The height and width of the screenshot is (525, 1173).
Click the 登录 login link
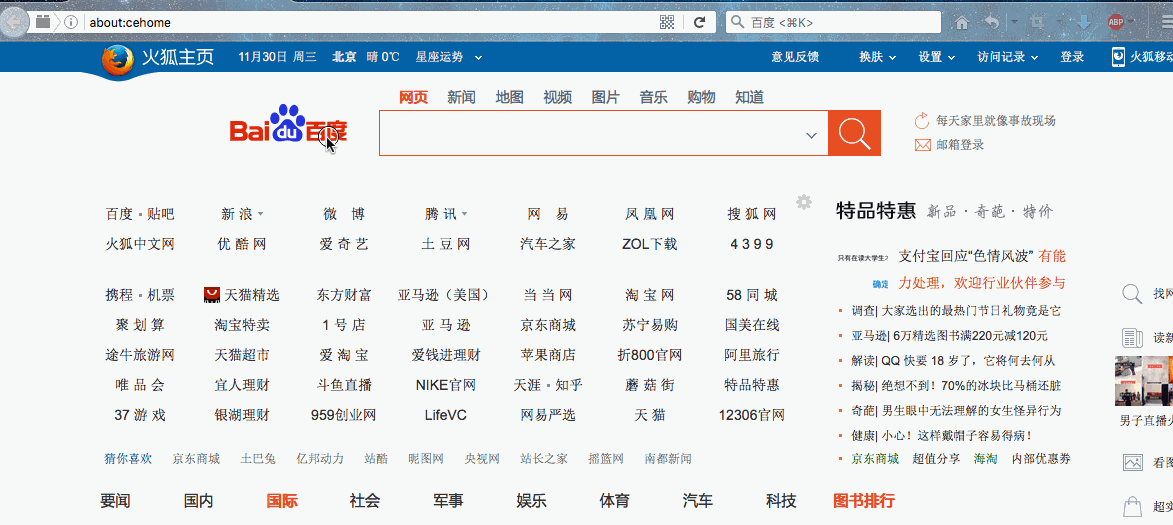pyautogui.click(x=1072, y=57)
